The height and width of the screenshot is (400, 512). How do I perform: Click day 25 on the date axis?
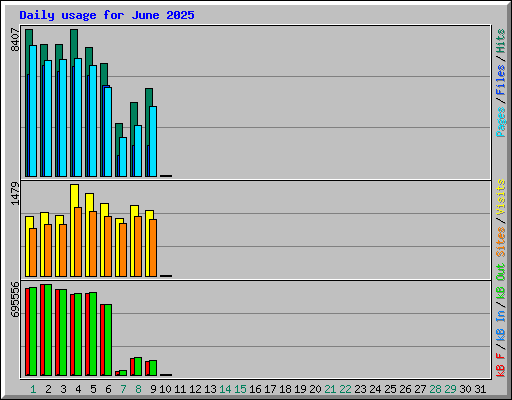390,389
